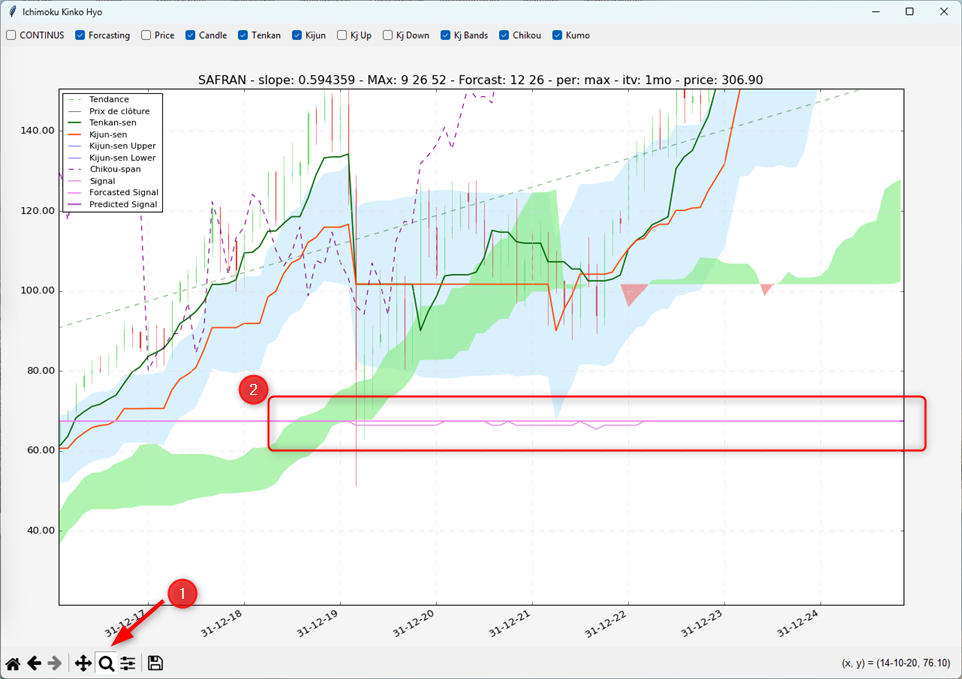
Task: Go back to previous view arrow
Action: 34,663
